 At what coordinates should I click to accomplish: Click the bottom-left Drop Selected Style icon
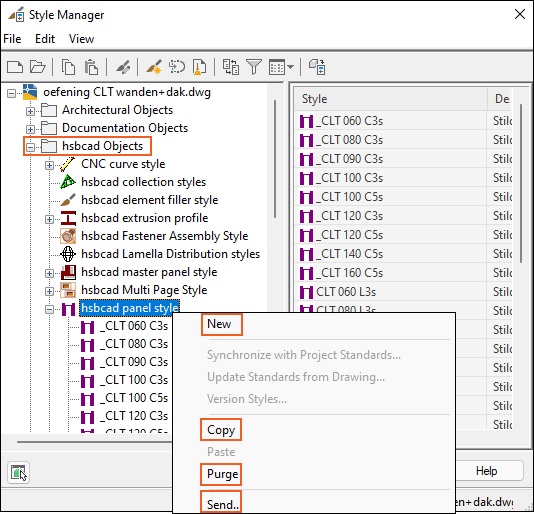tap(18, 472)
